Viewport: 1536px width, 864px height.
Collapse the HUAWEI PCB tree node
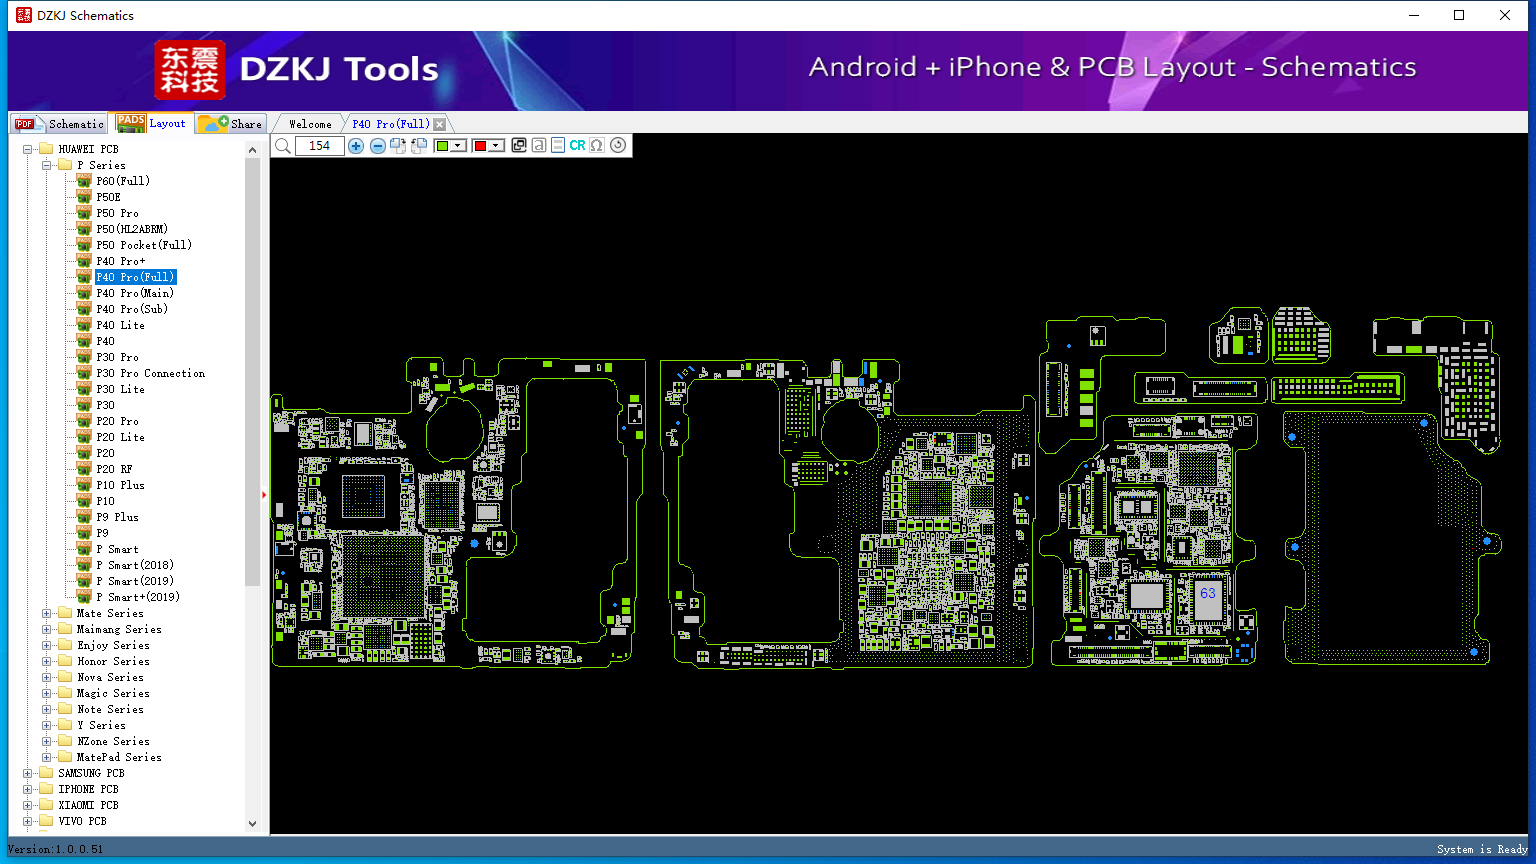(x=28, y=149)
